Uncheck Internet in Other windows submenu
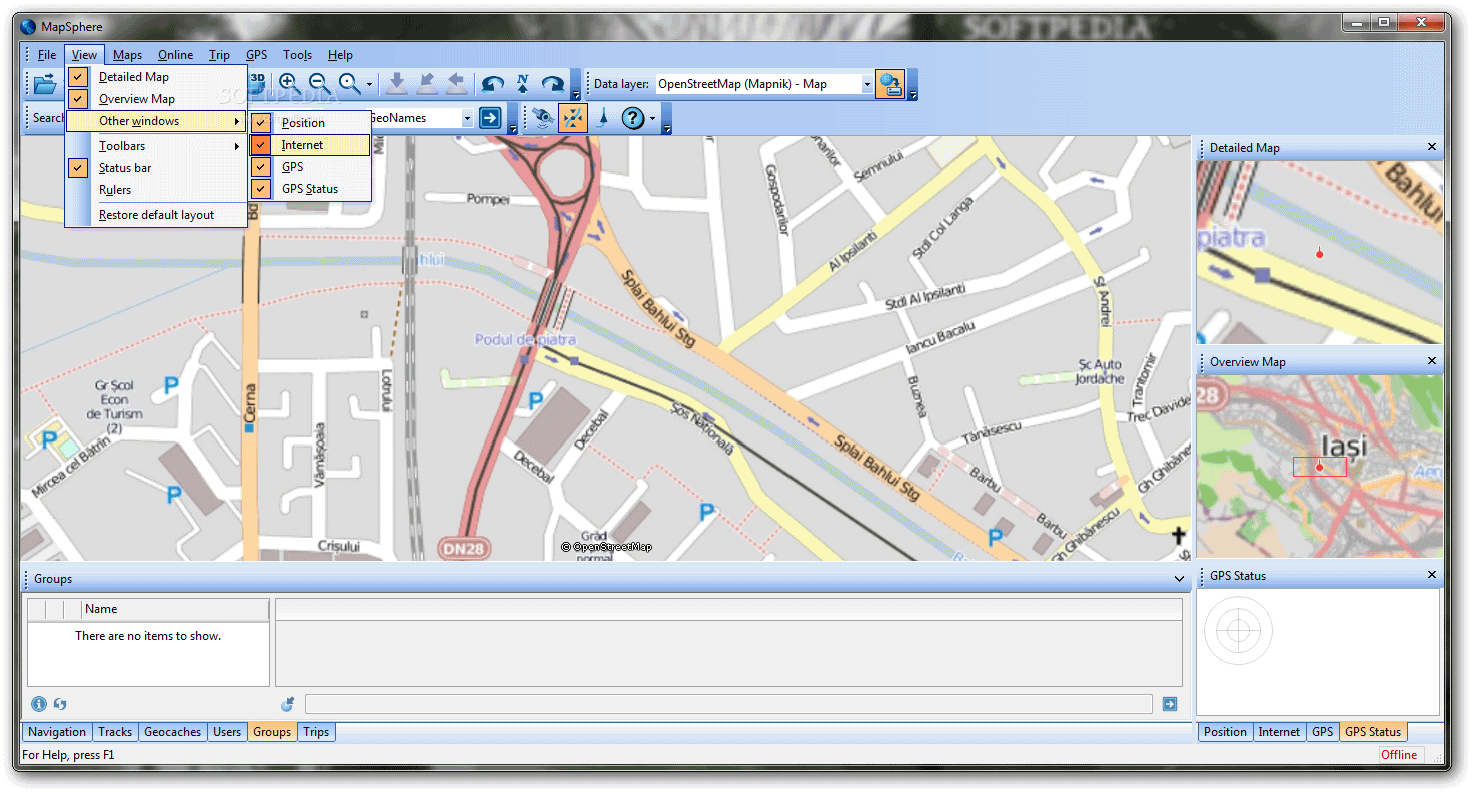Screen dimensions: 1472x792 pos(261,145)
